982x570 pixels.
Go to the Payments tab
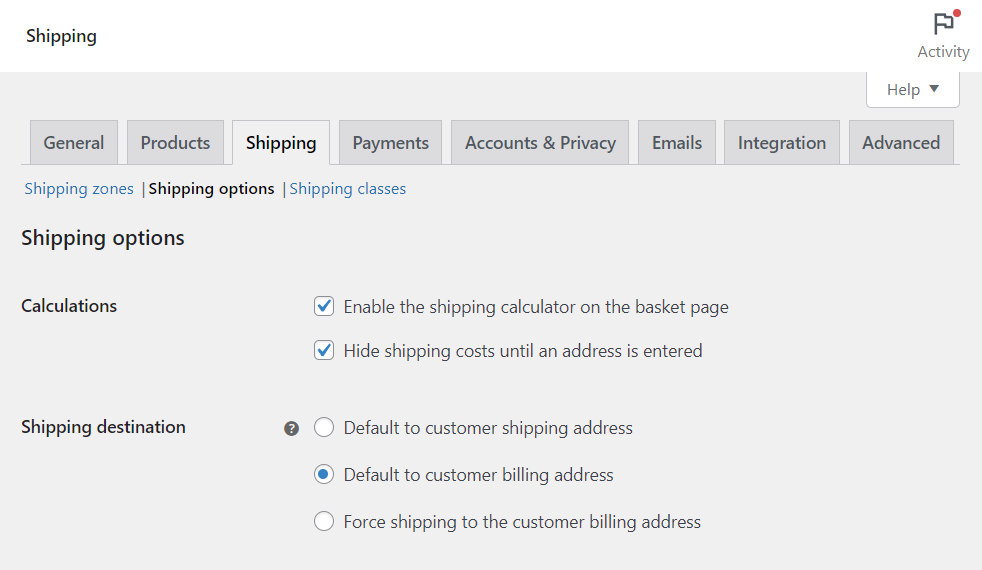[390, 143]
